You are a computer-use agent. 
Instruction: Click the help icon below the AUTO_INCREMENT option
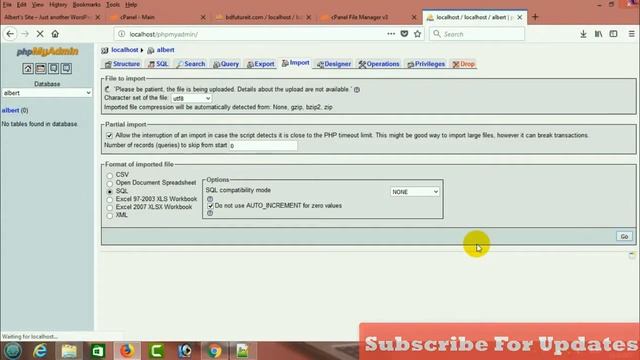[210, 213]
